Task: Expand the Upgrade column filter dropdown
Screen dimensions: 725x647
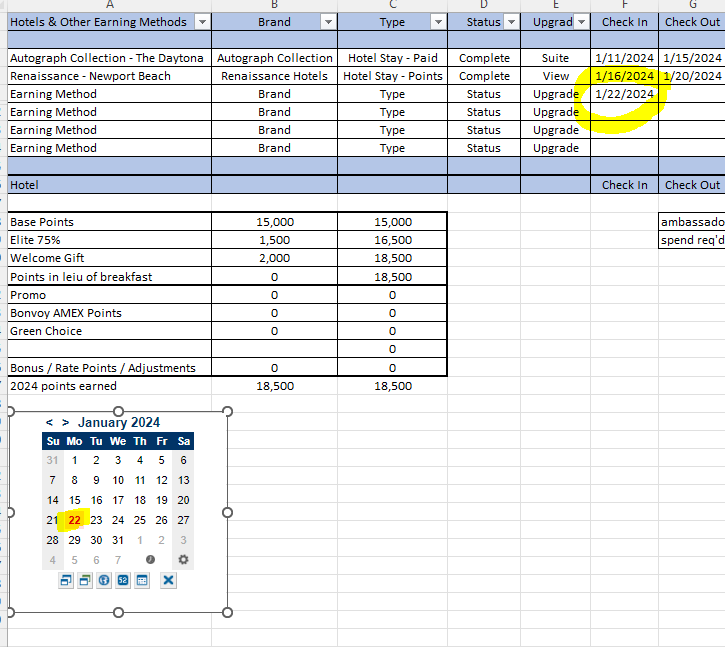Action: tap(581, 22)
